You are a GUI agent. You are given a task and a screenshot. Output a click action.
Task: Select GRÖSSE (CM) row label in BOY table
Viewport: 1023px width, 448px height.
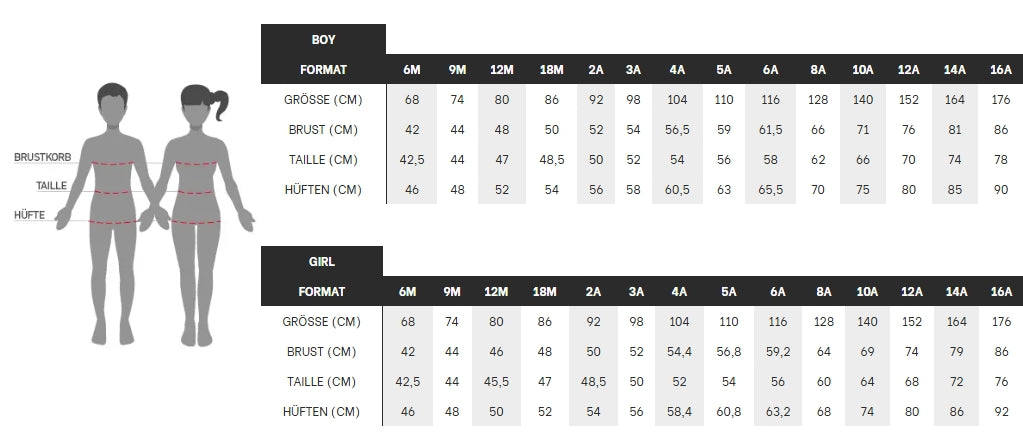[x=323, y=100]
